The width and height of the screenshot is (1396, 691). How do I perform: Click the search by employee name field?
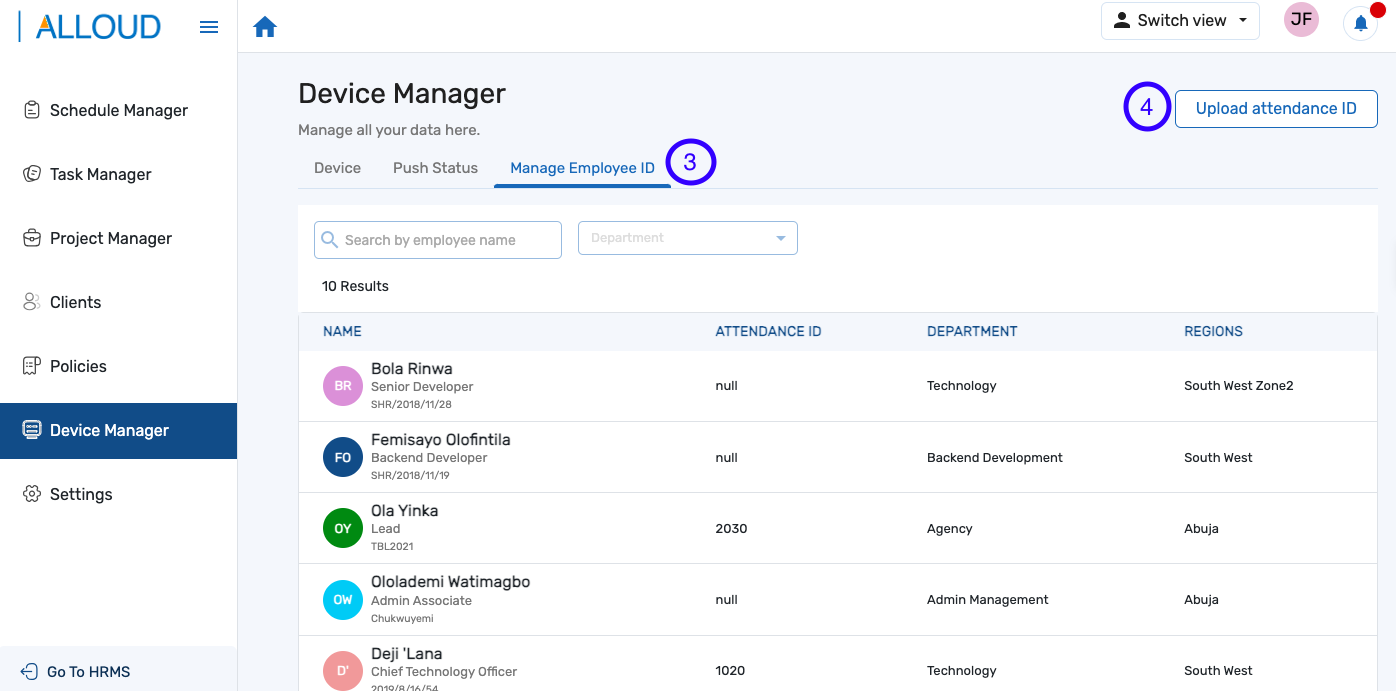(x=438, y=240)
